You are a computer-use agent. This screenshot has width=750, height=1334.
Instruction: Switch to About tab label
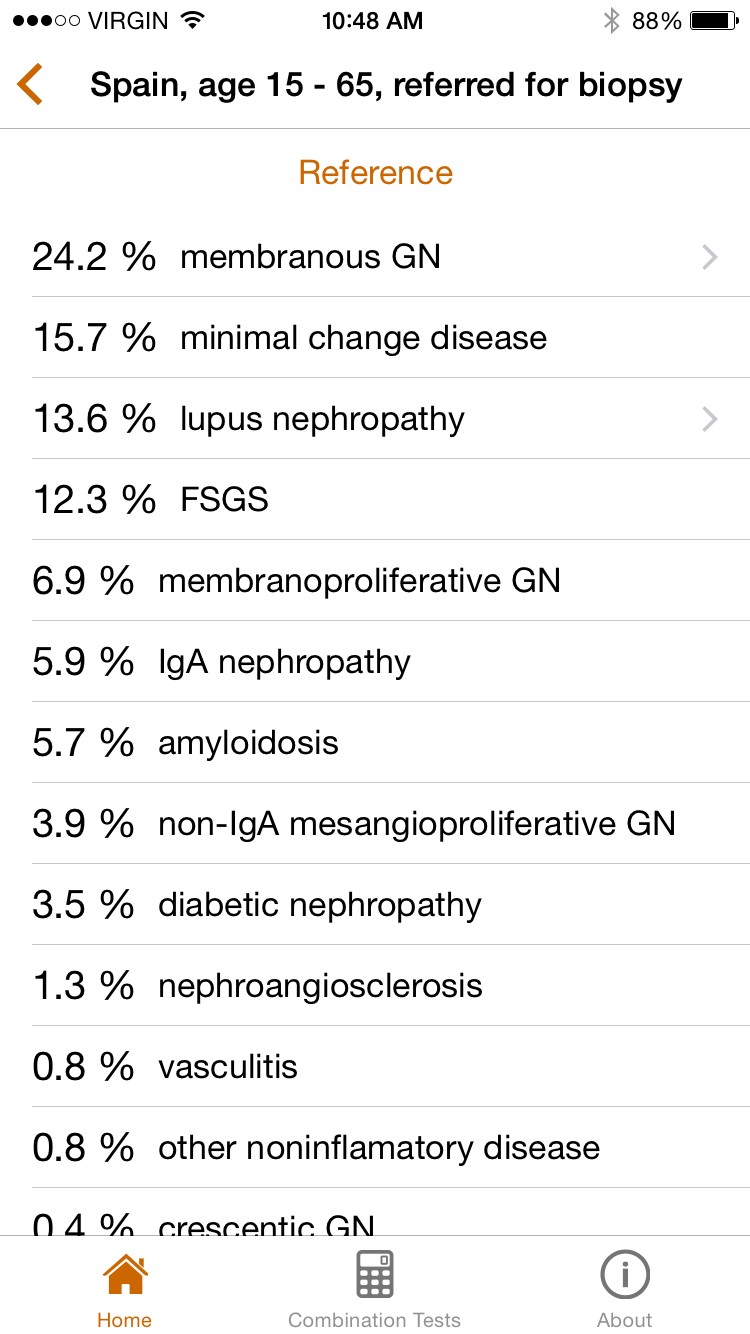click(x=625, y=1320)
